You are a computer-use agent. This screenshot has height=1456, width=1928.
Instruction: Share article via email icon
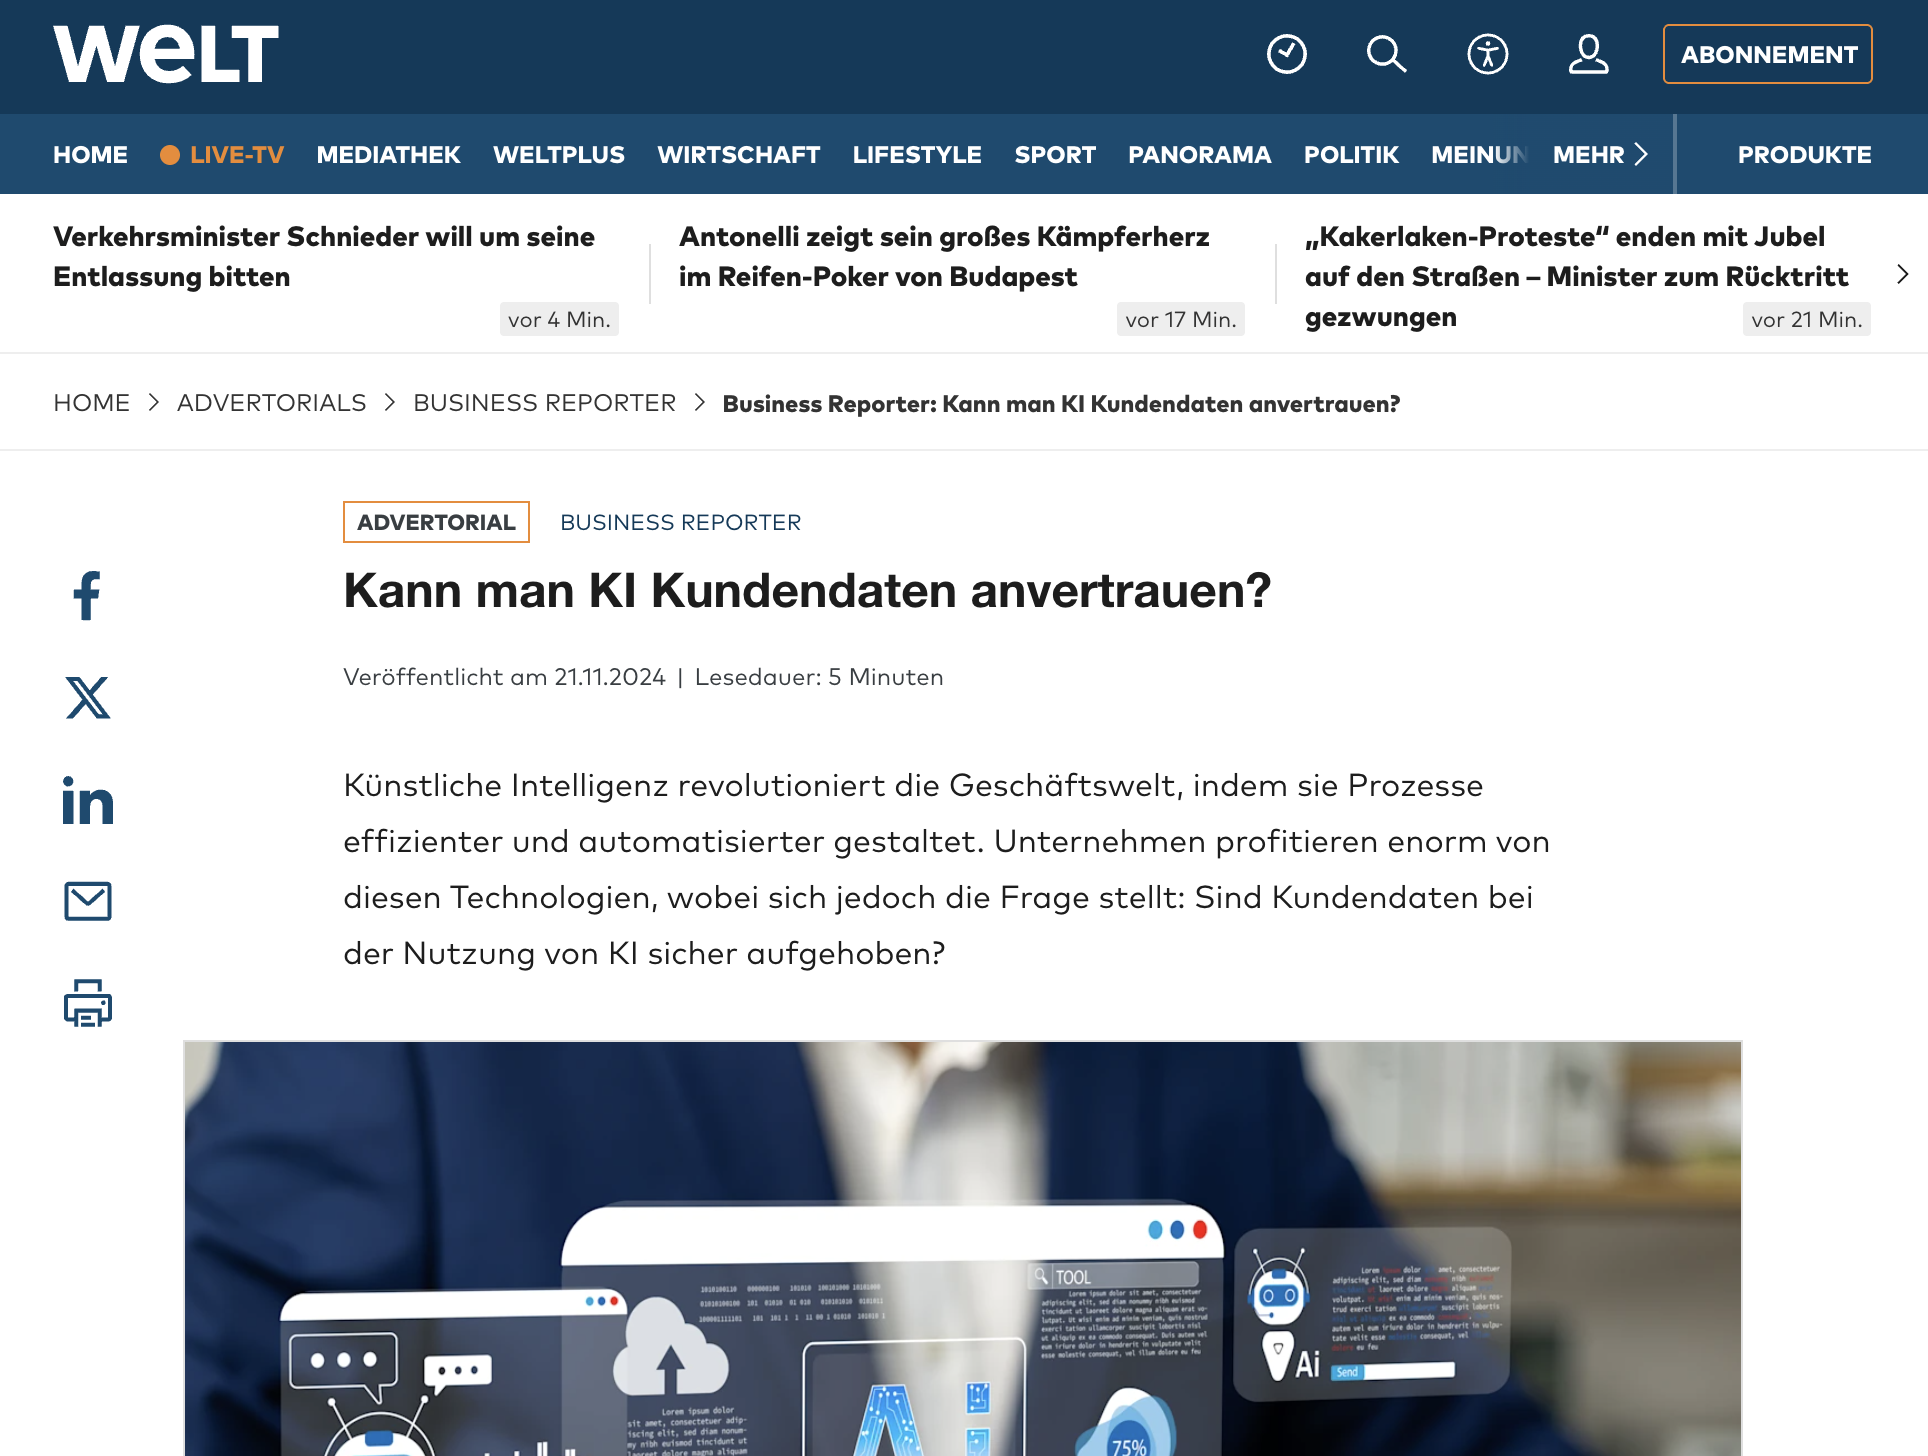88,901
